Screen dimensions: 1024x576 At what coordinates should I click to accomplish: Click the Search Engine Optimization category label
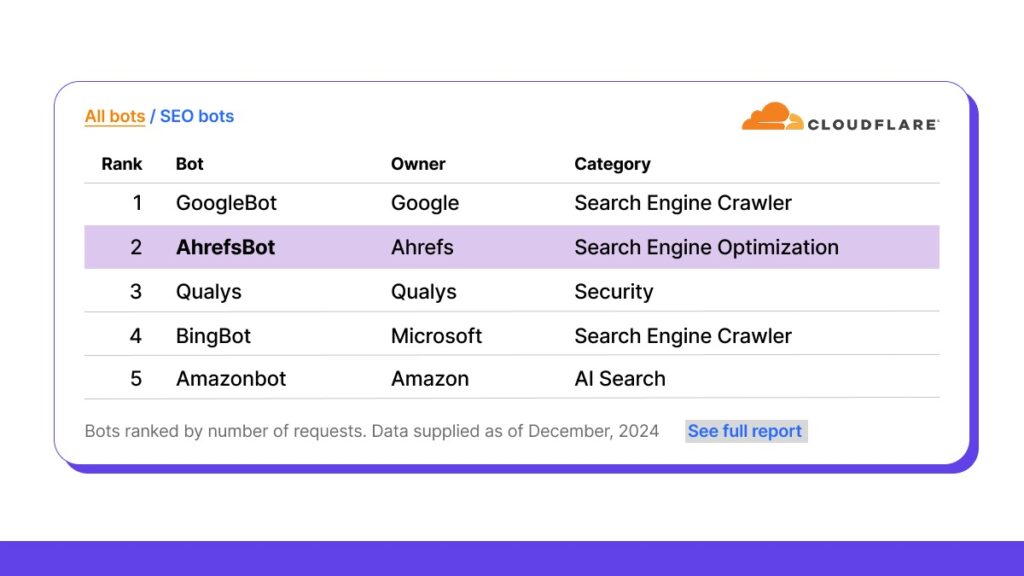pyautogui.click(x=707, y=247)
